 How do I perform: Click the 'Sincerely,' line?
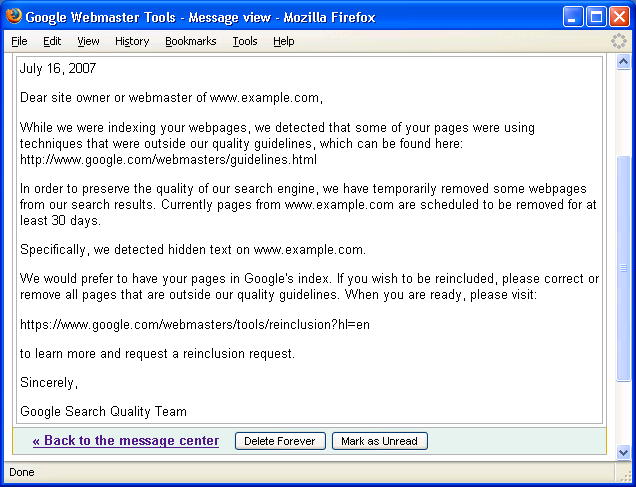[x=49, y=382]
